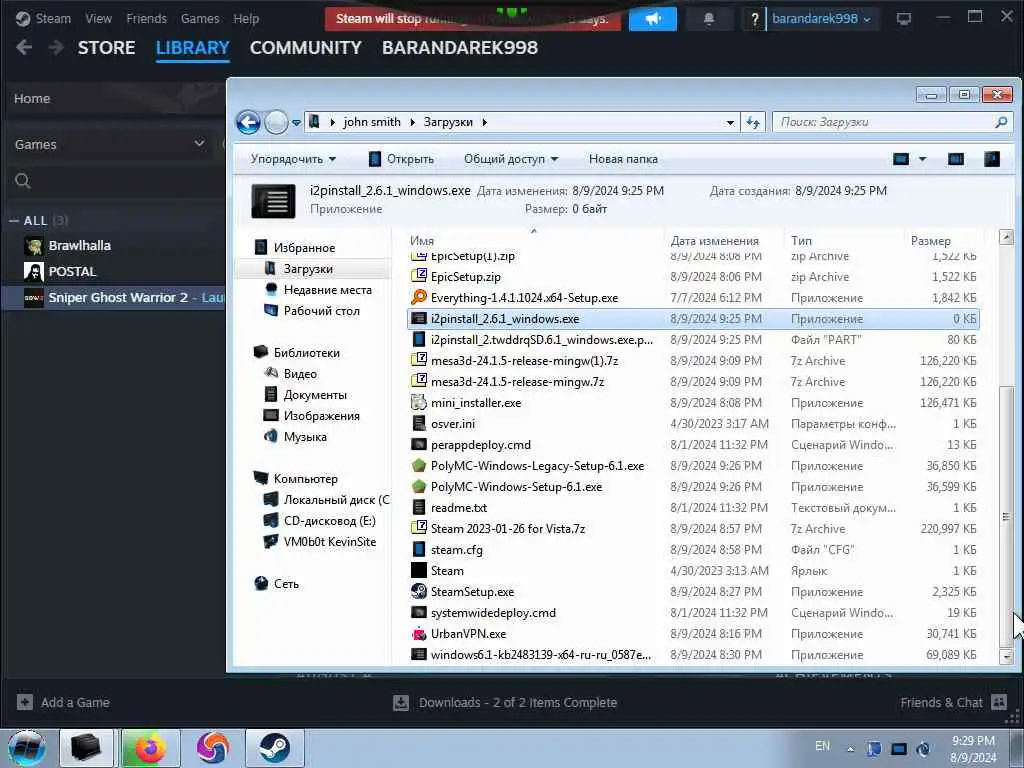Click the SteamSetup.exe file icon

pos(419,591)
